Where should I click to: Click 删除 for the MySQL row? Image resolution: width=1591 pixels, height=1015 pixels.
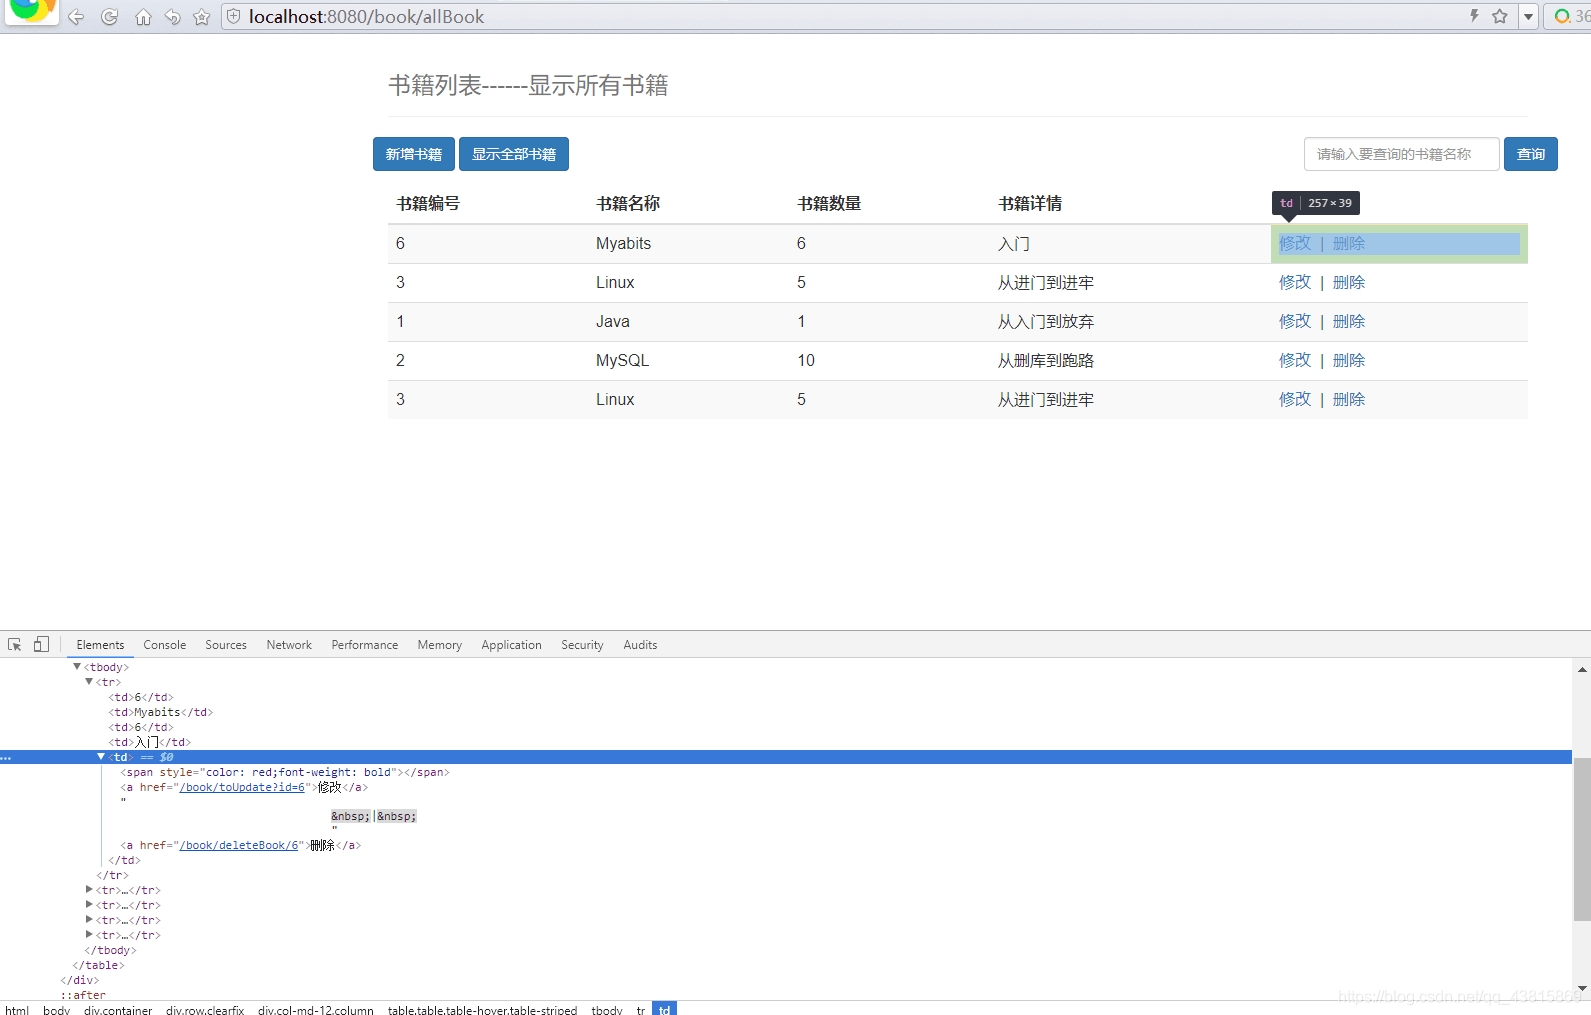[1349, 360]
